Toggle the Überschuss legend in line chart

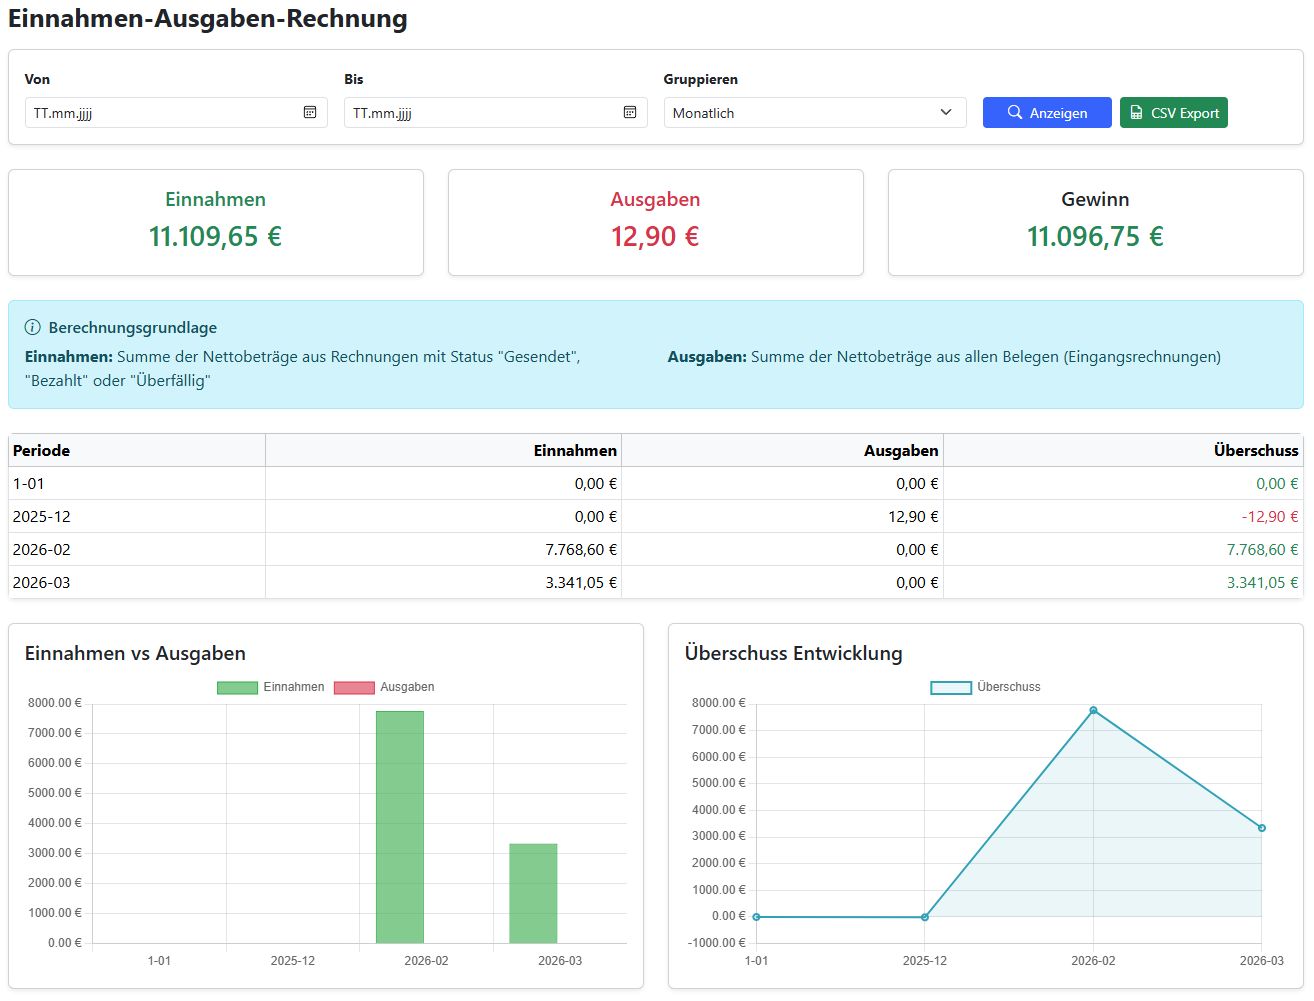click(x=1008, y=687)
